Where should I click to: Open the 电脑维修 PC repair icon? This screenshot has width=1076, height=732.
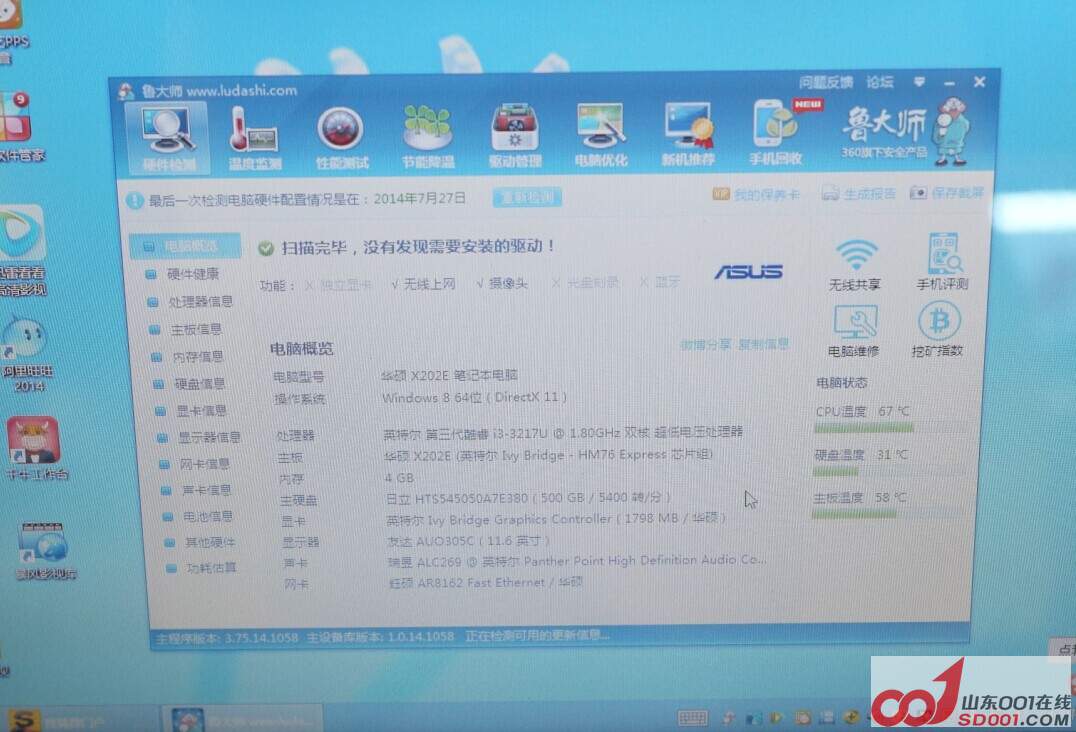pyautogui.click(x=854, y=332)
